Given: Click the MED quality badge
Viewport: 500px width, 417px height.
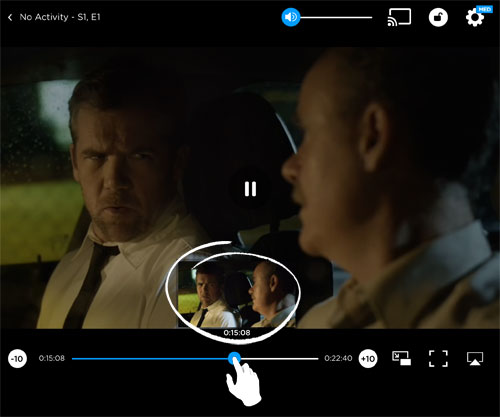Looking at the screenshot, I should coord(484,9).
